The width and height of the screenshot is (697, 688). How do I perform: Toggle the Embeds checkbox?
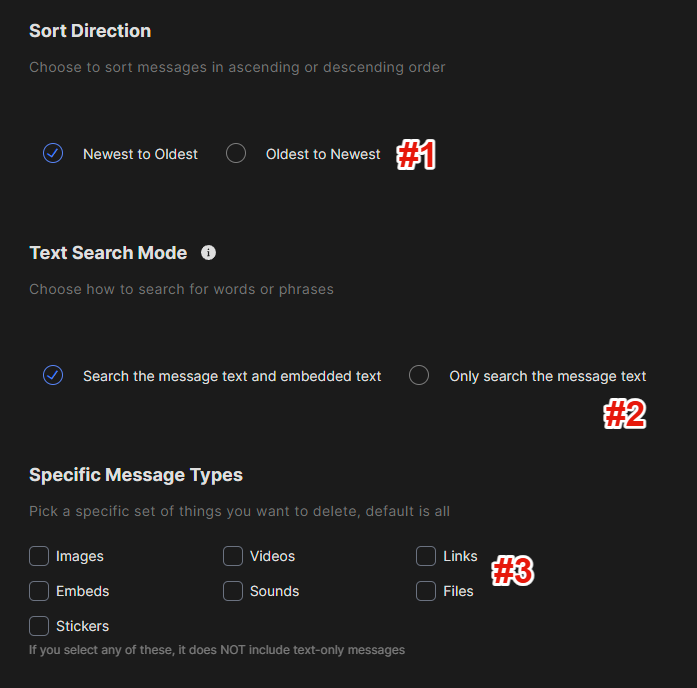tap(39, 591)
